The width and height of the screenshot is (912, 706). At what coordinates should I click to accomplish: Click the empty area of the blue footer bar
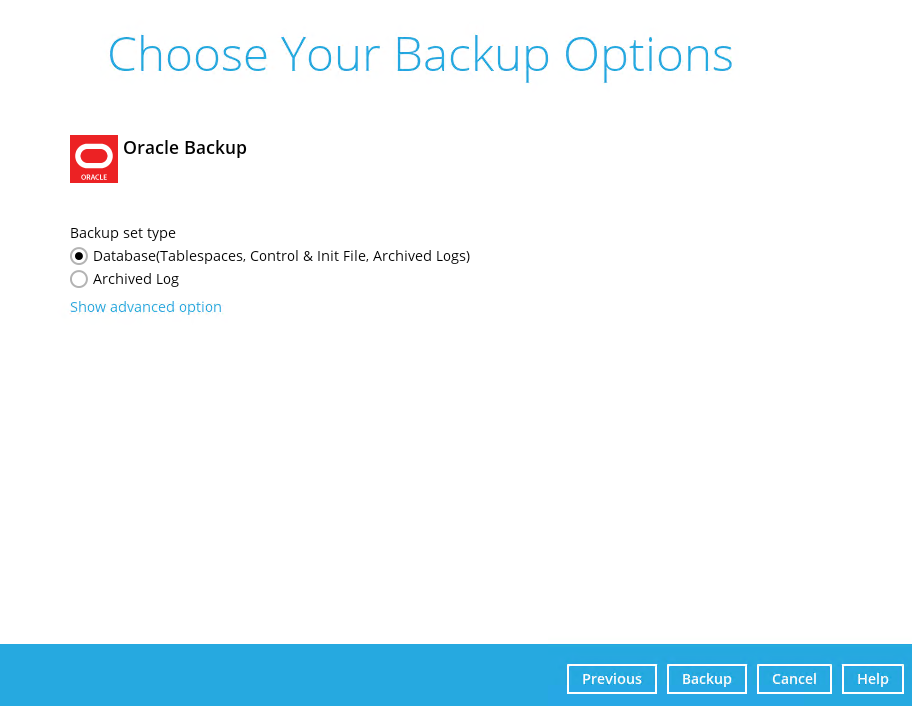280,676
